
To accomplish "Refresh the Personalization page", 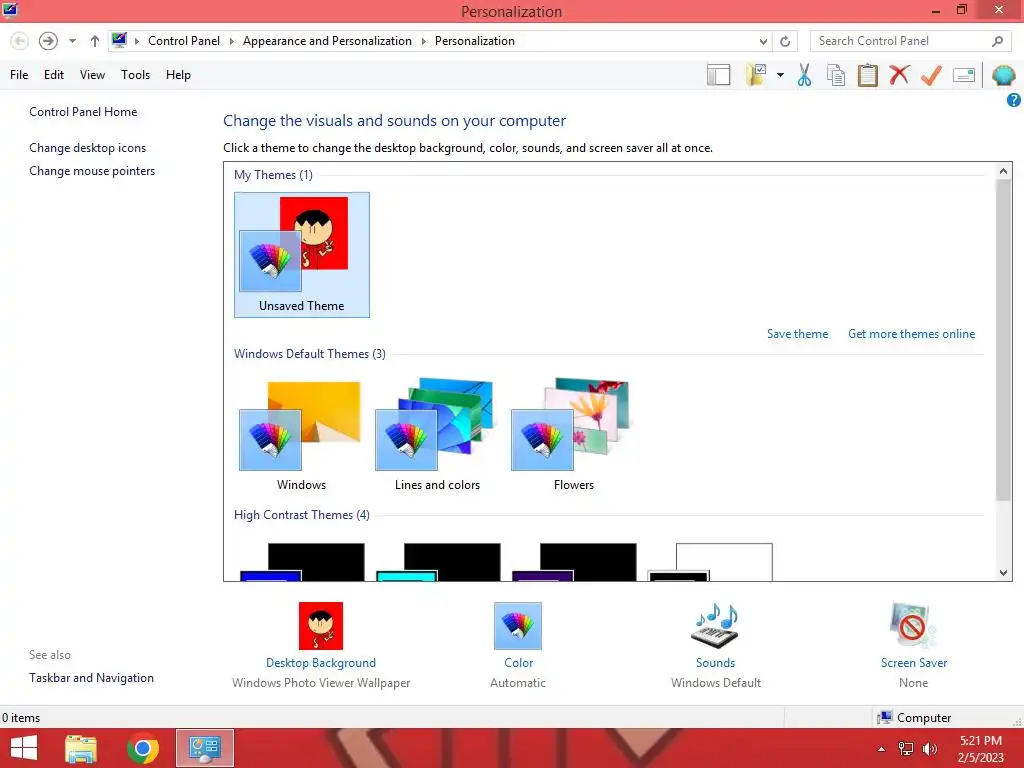I will coord(785,41).
